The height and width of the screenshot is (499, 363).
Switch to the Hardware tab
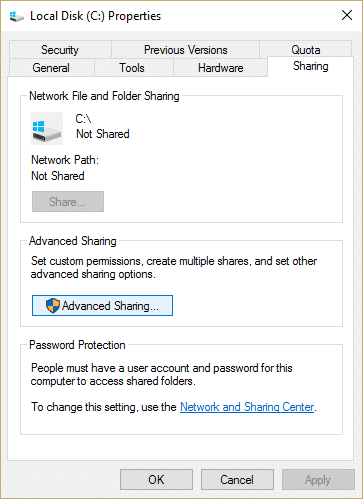click(220, 68)
